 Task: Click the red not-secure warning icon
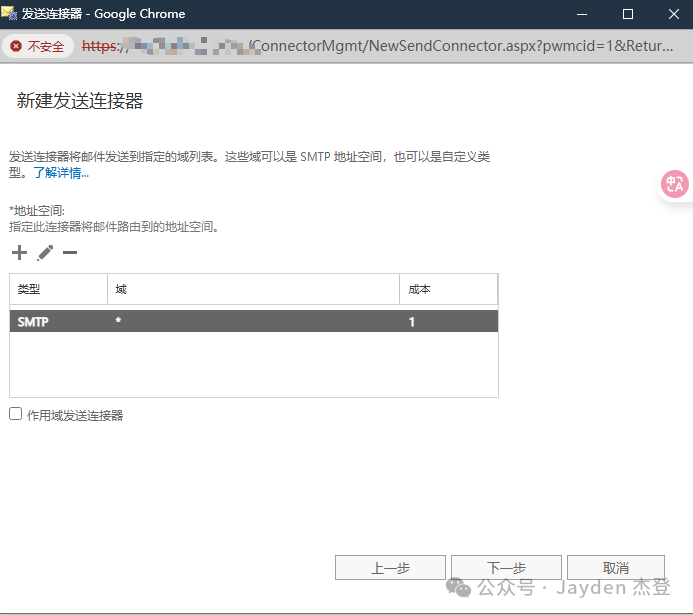[16, 46]
